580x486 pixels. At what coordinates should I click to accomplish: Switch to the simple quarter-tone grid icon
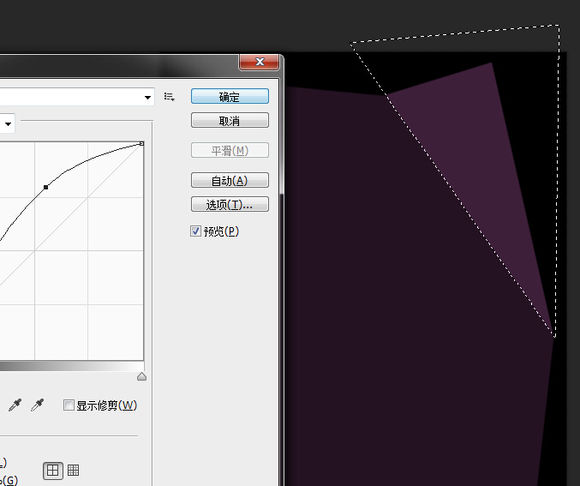pos(53,470)
